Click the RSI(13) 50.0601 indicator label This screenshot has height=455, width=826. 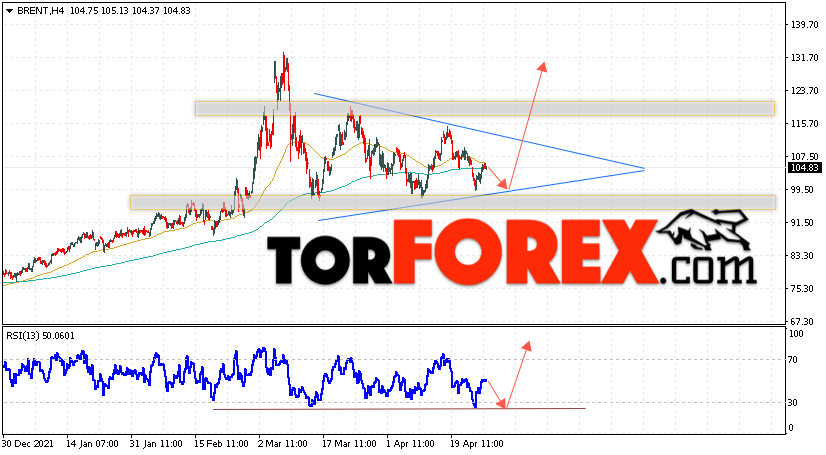[40, 335]
